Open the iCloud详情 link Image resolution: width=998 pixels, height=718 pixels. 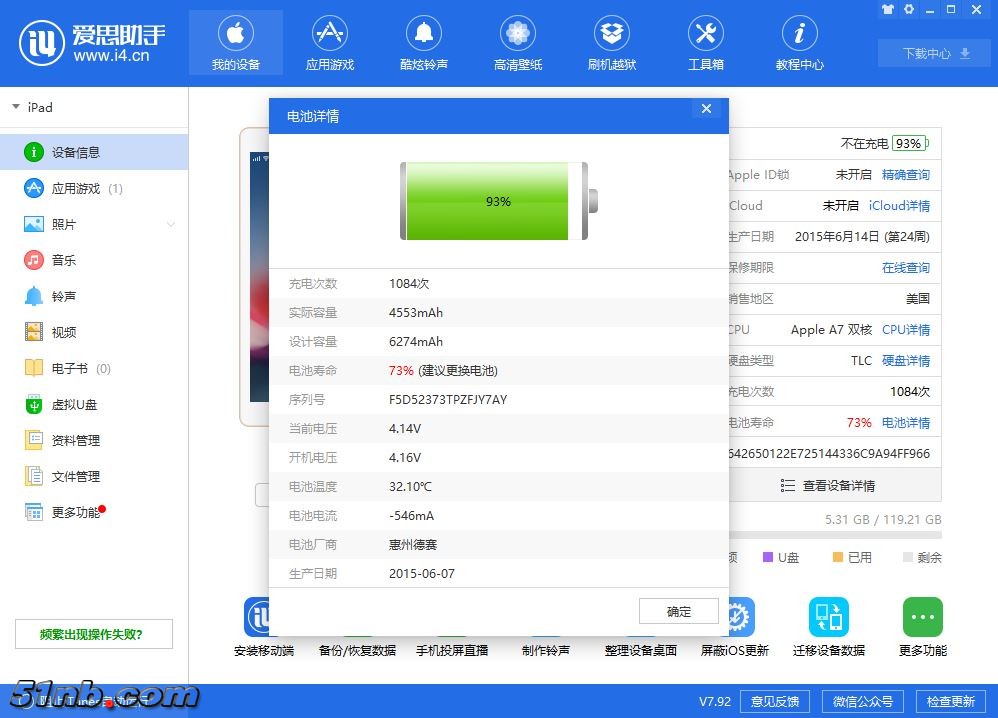pyautogui.click(x=899, y=206)
